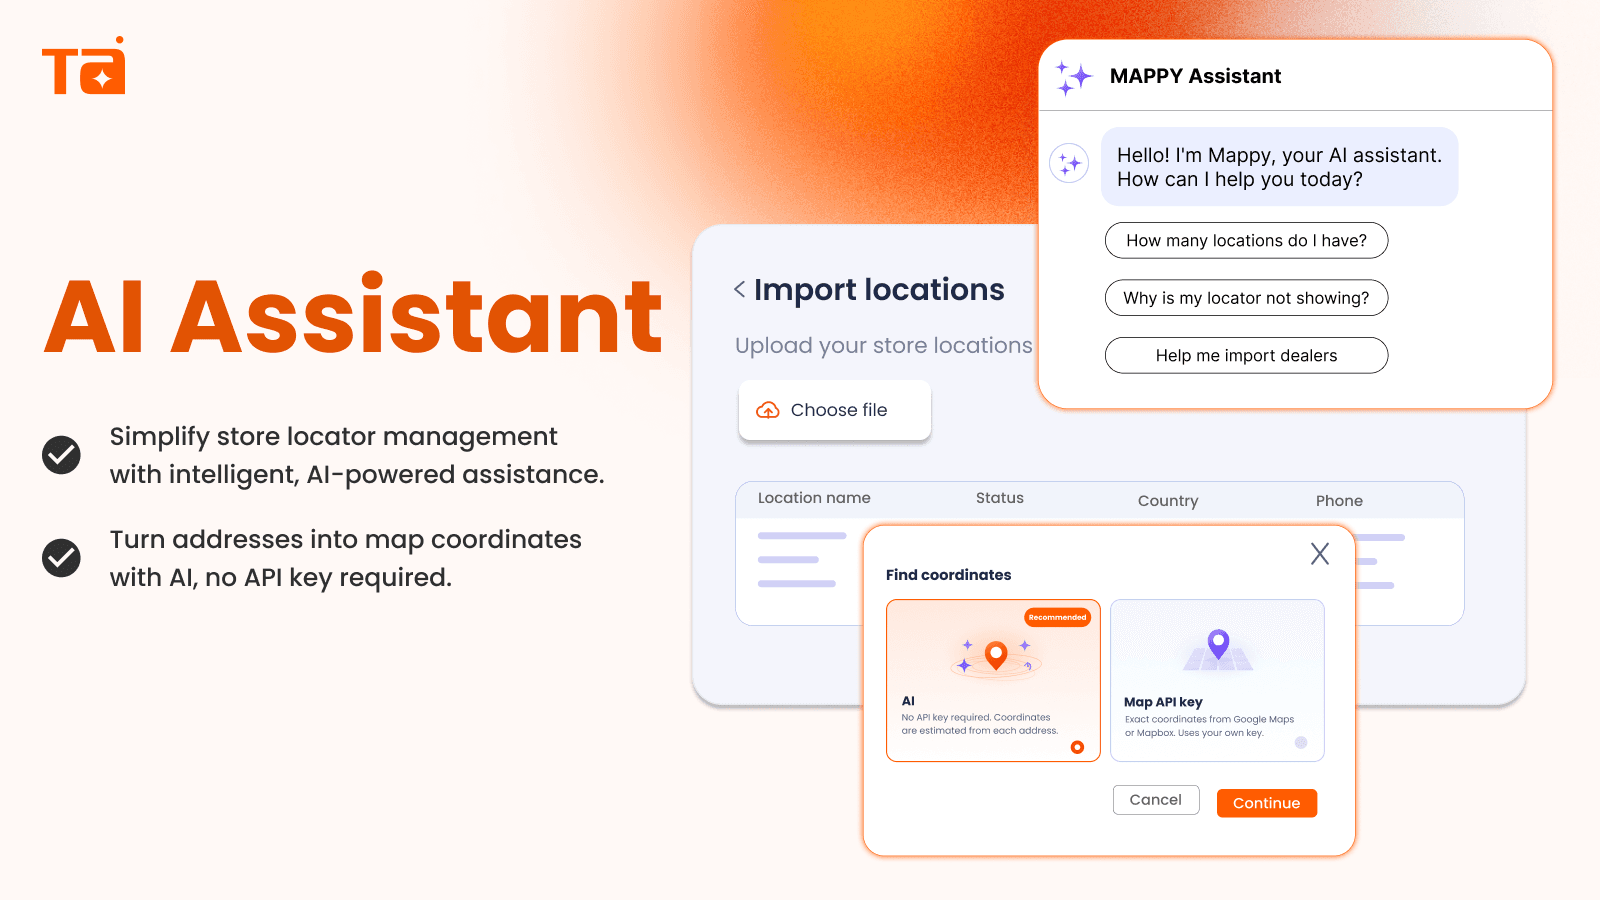Click the 'Import locations' heading text
The image size is (1600, 900).
(x=879, y=289)
